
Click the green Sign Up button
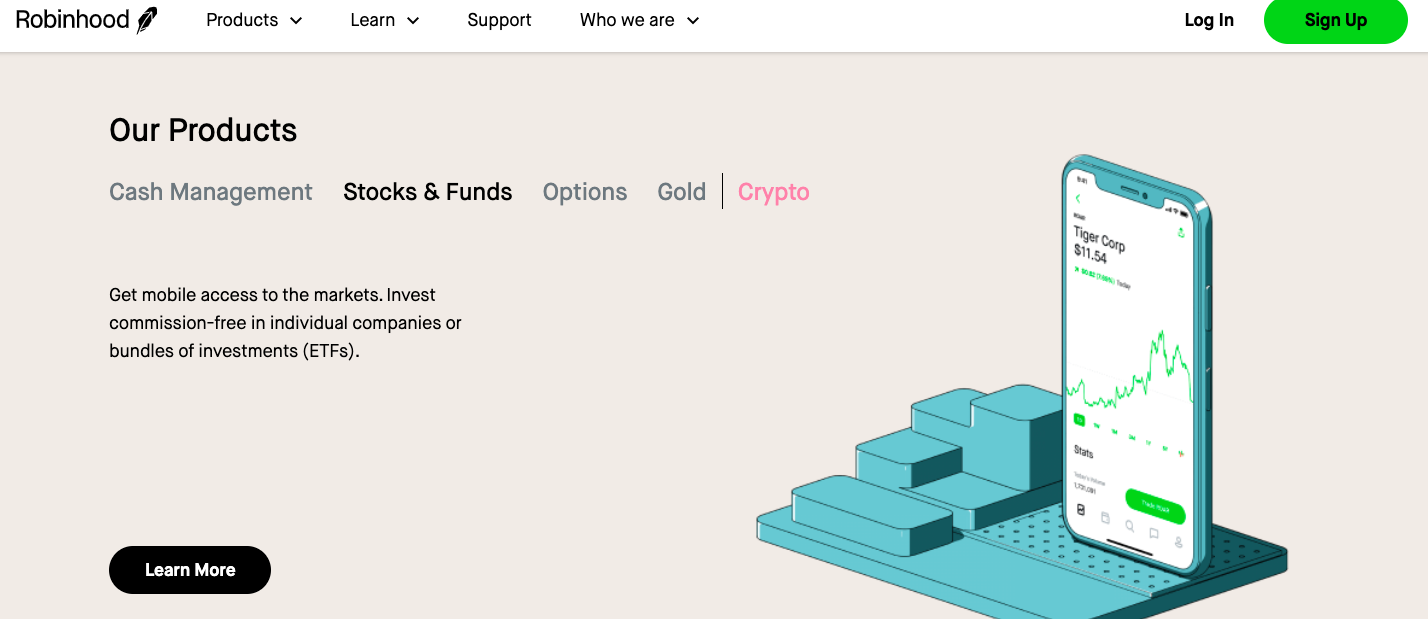[1336, 20]
